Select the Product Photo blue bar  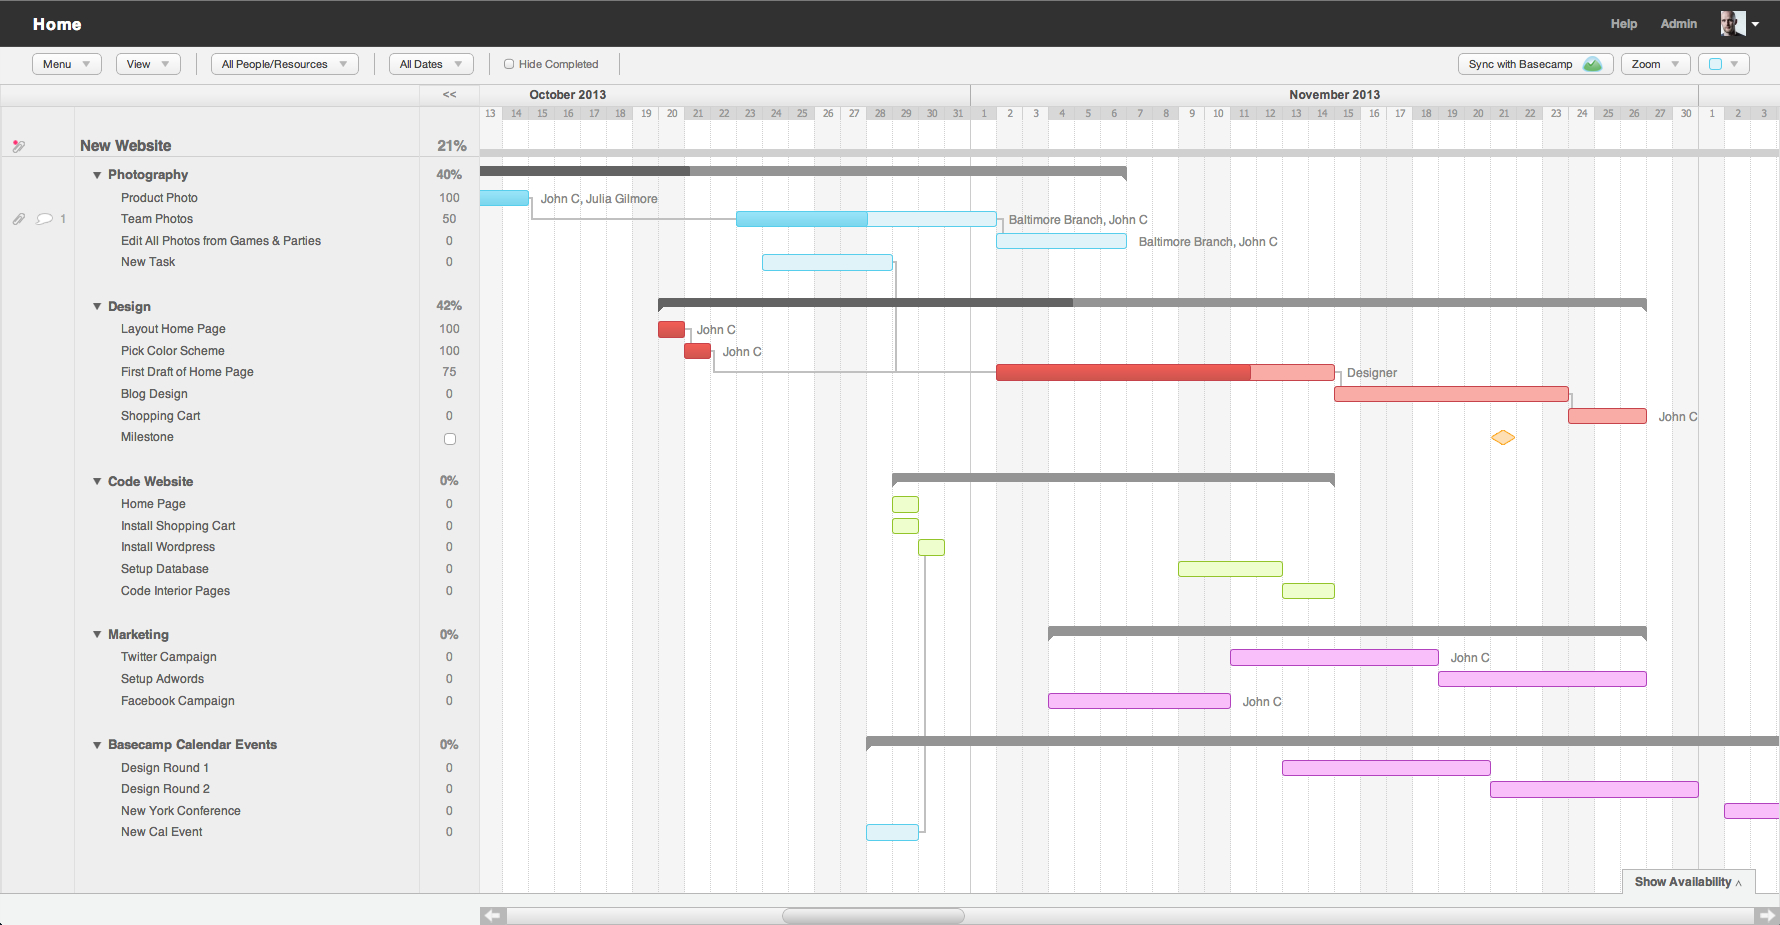click(504, 198)
